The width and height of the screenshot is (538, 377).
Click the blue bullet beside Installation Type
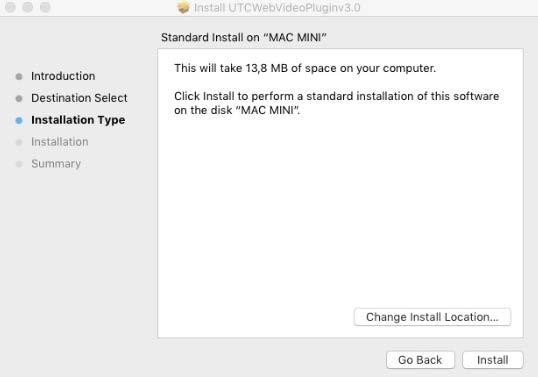tap(19, 120)
